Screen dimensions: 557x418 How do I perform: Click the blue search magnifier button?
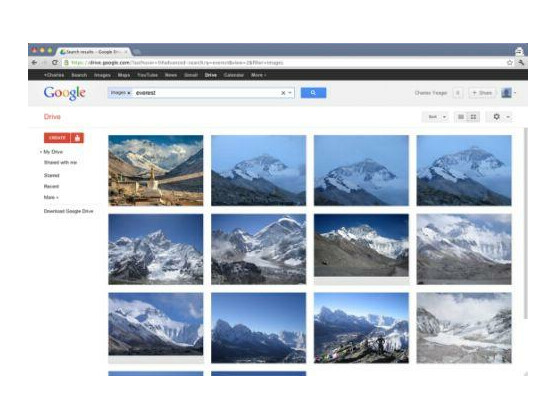pos(313,93)
